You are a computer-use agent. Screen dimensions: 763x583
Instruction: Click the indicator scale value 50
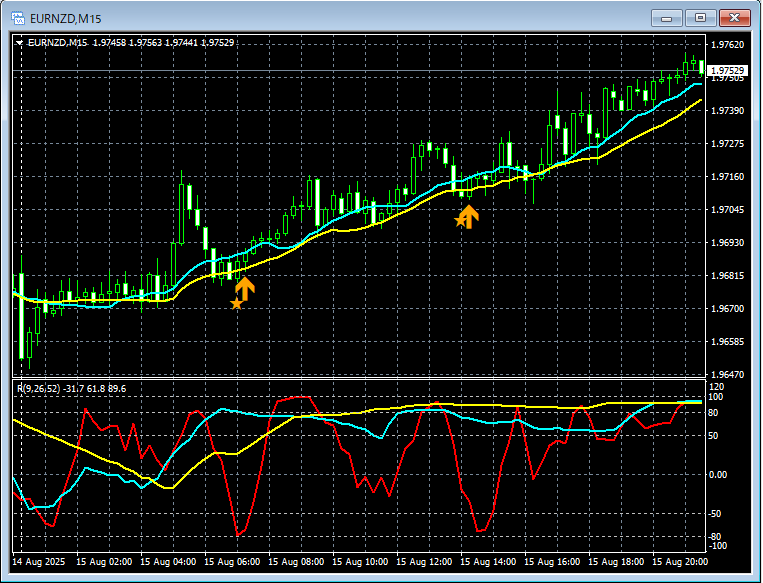(x=713, y=436)
